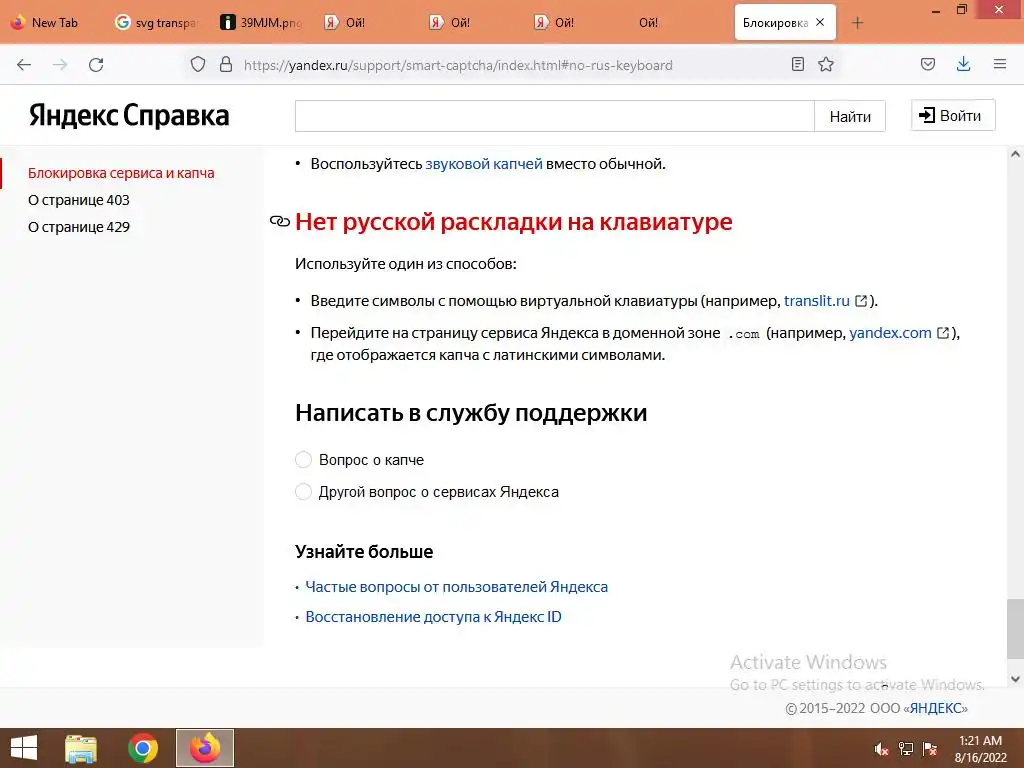Launch Google Chrome from the taskbar
The height and width of the screenshot is (768, 1024).
click(143, 748)
